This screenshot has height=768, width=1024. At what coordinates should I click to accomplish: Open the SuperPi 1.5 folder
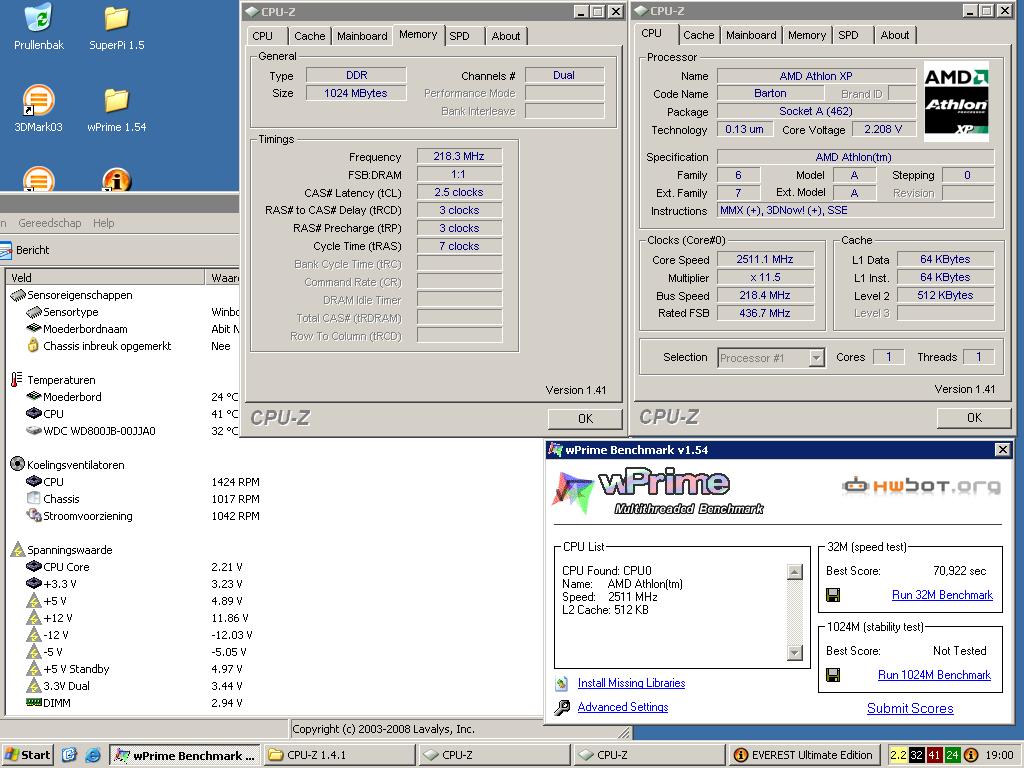(116, 18)
